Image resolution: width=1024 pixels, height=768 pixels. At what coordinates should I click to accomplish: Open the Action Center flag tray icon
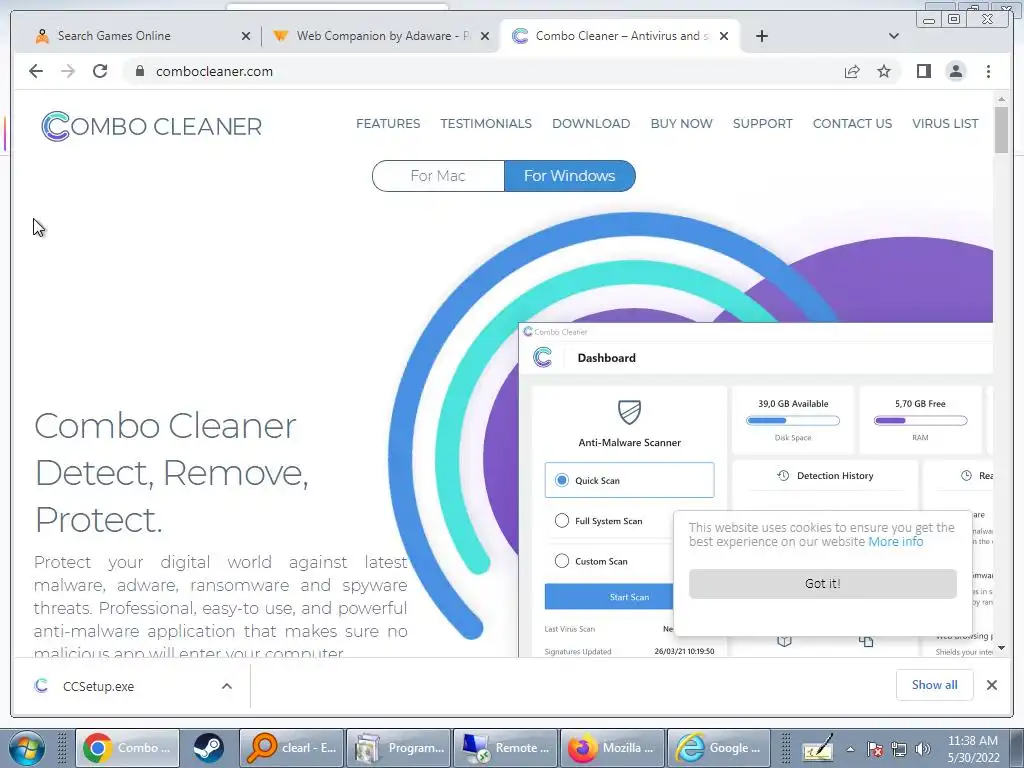875,749
